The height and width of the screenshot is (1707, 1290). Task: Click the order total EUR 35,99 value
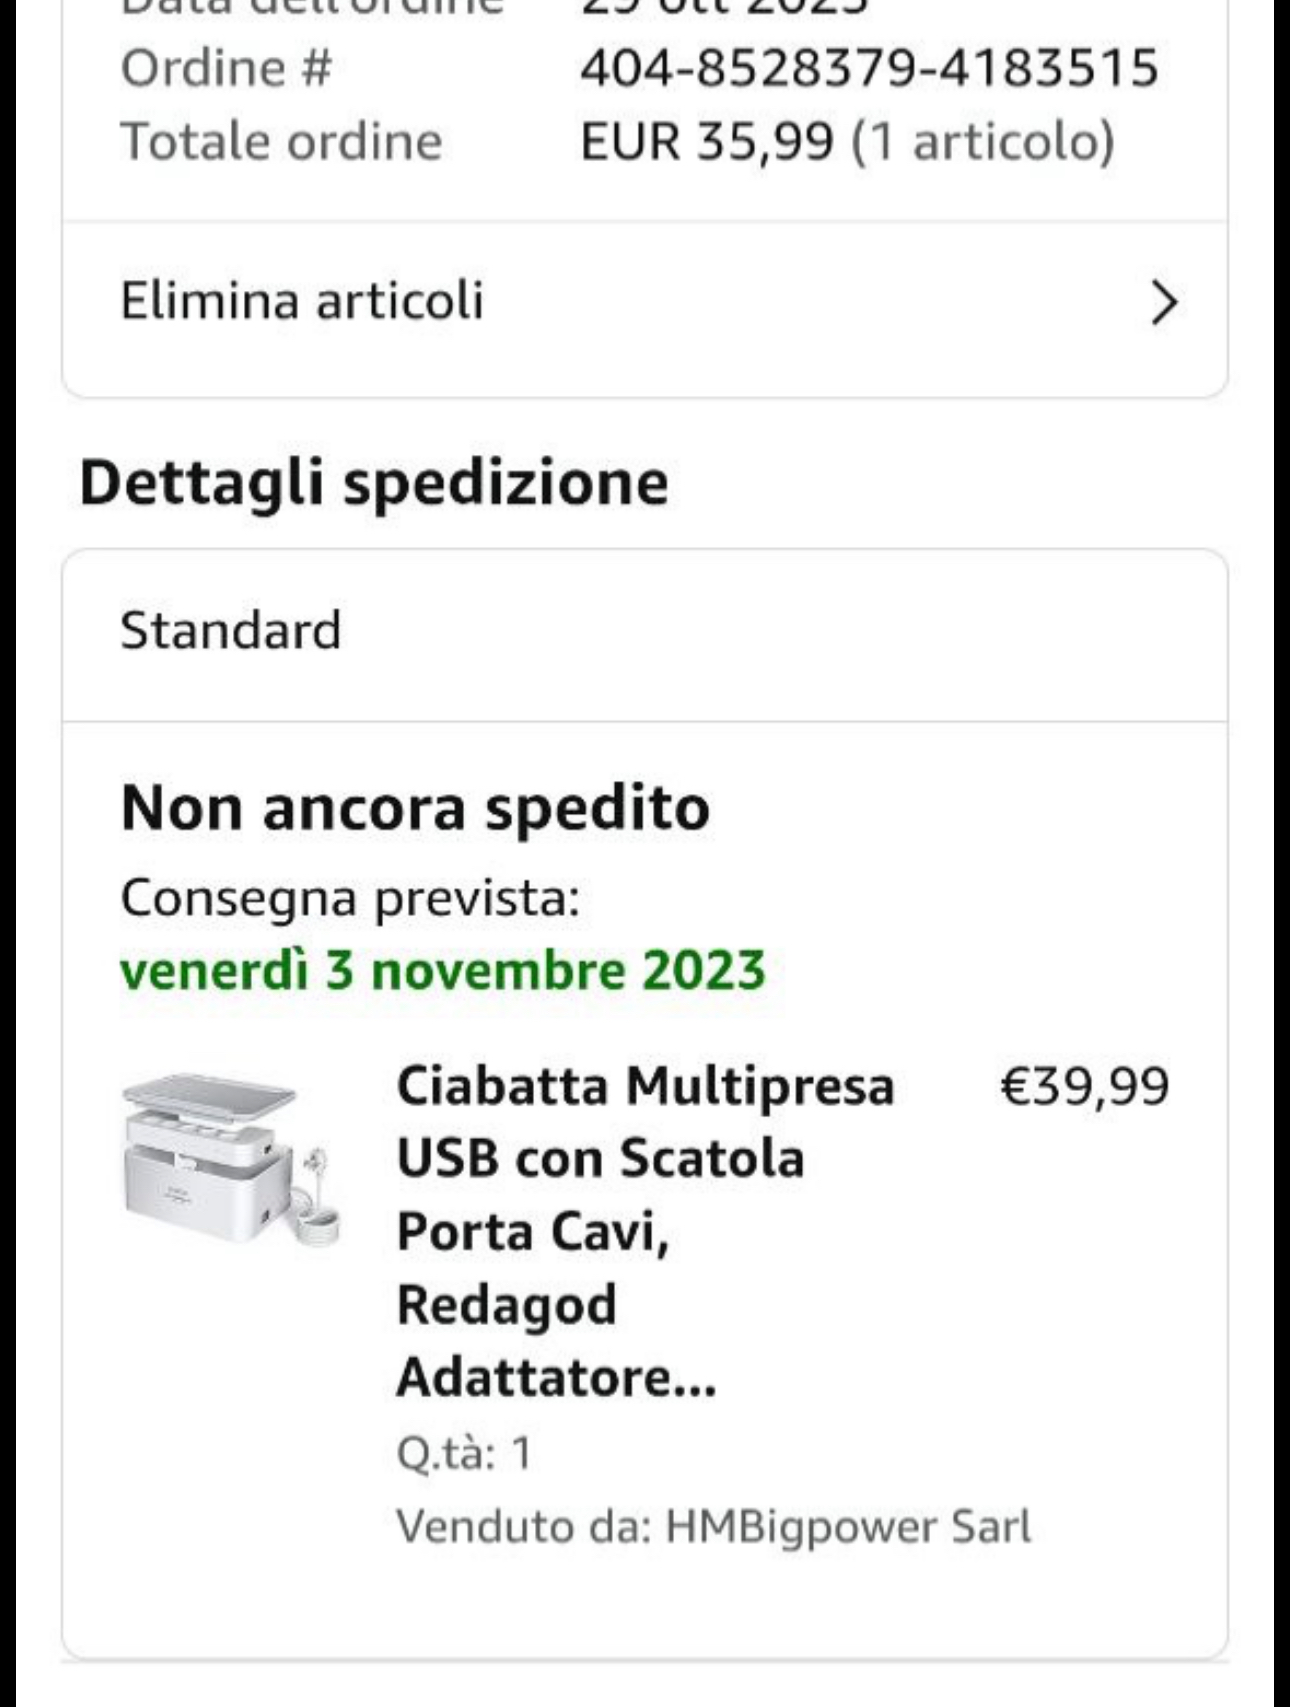point(706,141)
